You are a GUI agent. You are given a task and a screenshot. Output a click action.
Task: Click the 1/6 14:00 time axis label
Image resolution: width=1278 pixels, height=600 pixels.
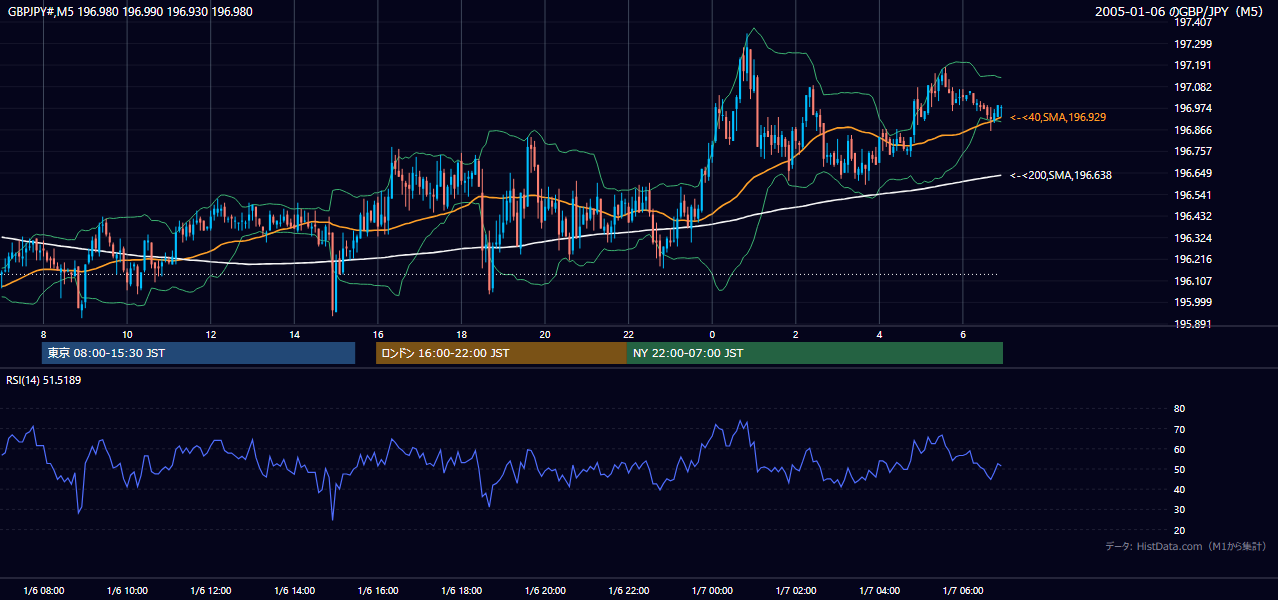click(294, 591)
